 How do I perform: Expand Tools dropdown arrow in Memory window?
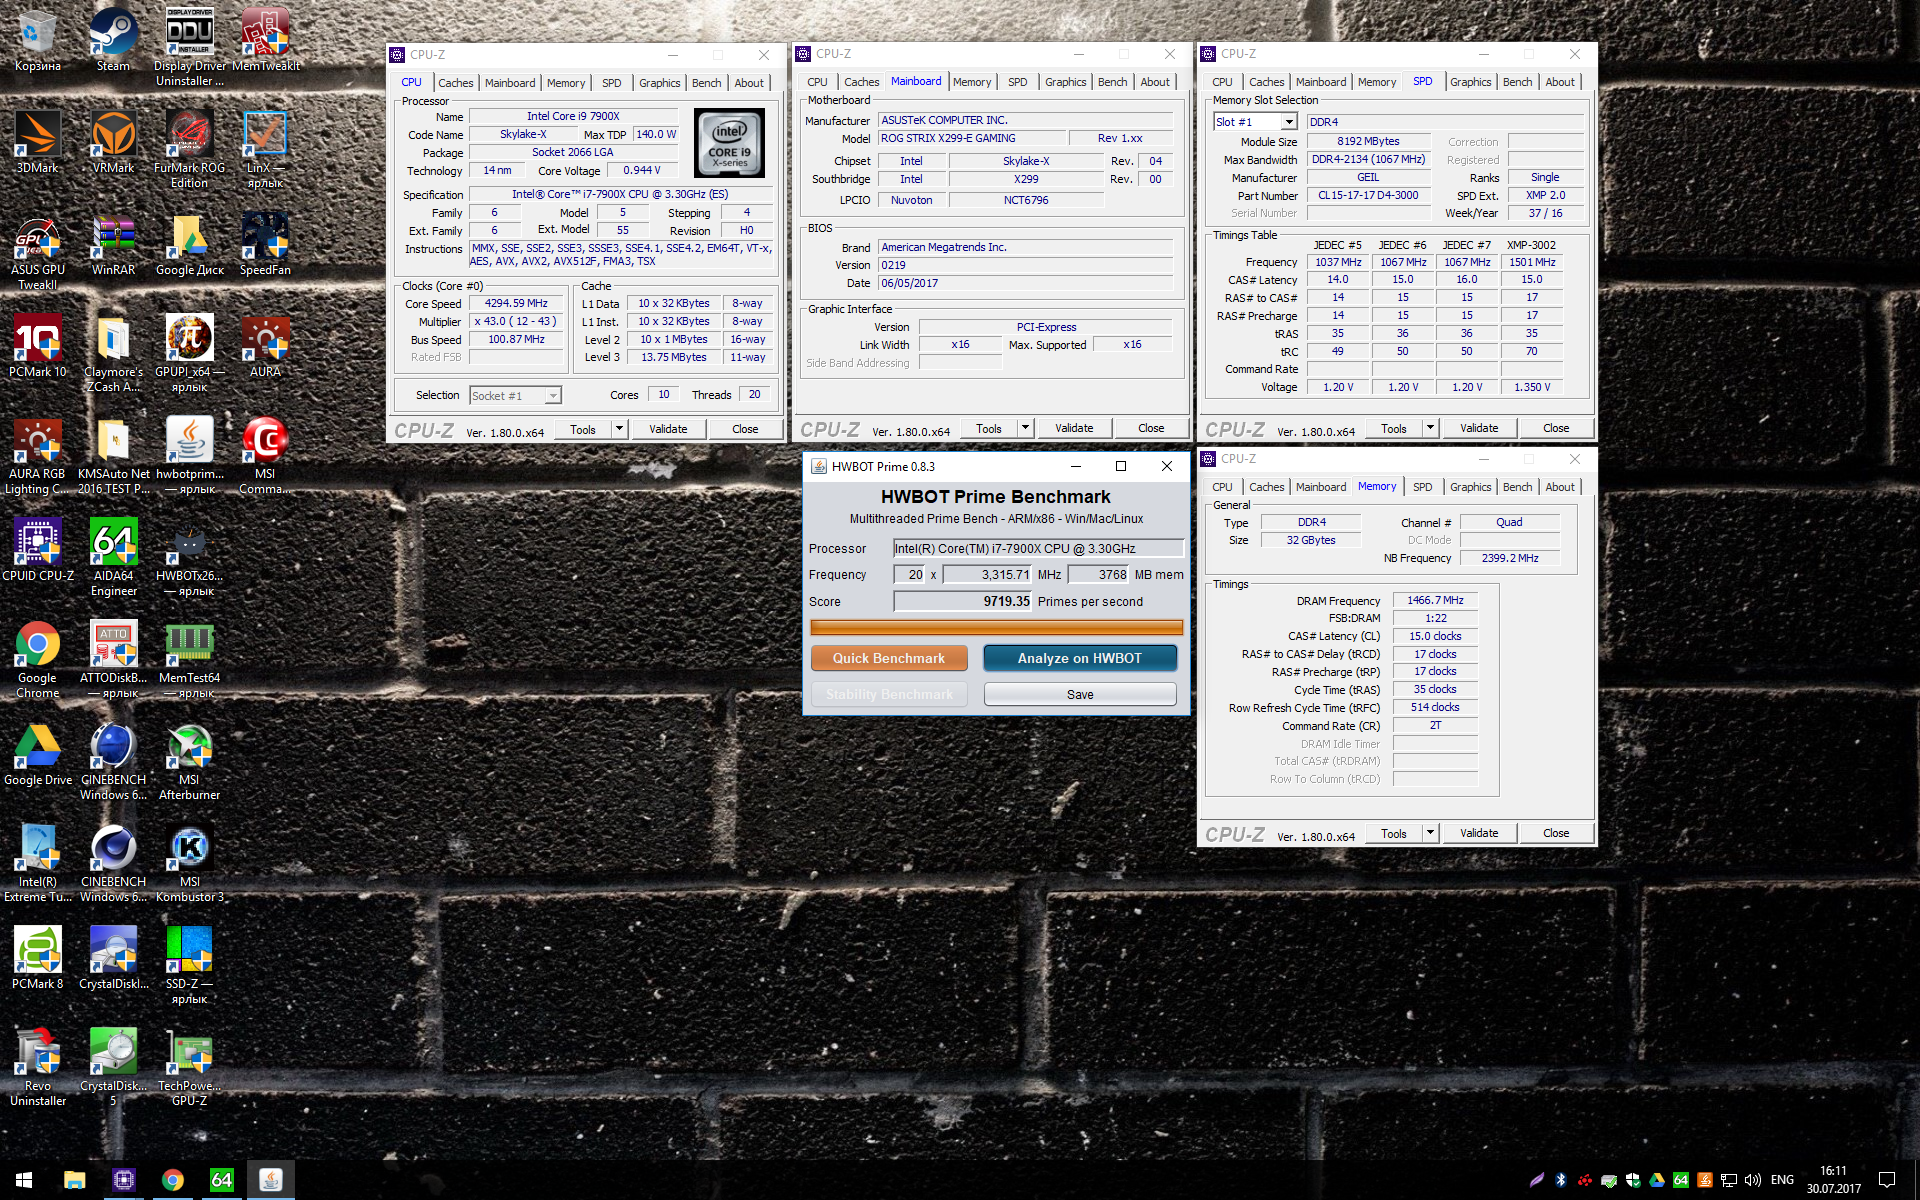click(x=1430, y=833)
